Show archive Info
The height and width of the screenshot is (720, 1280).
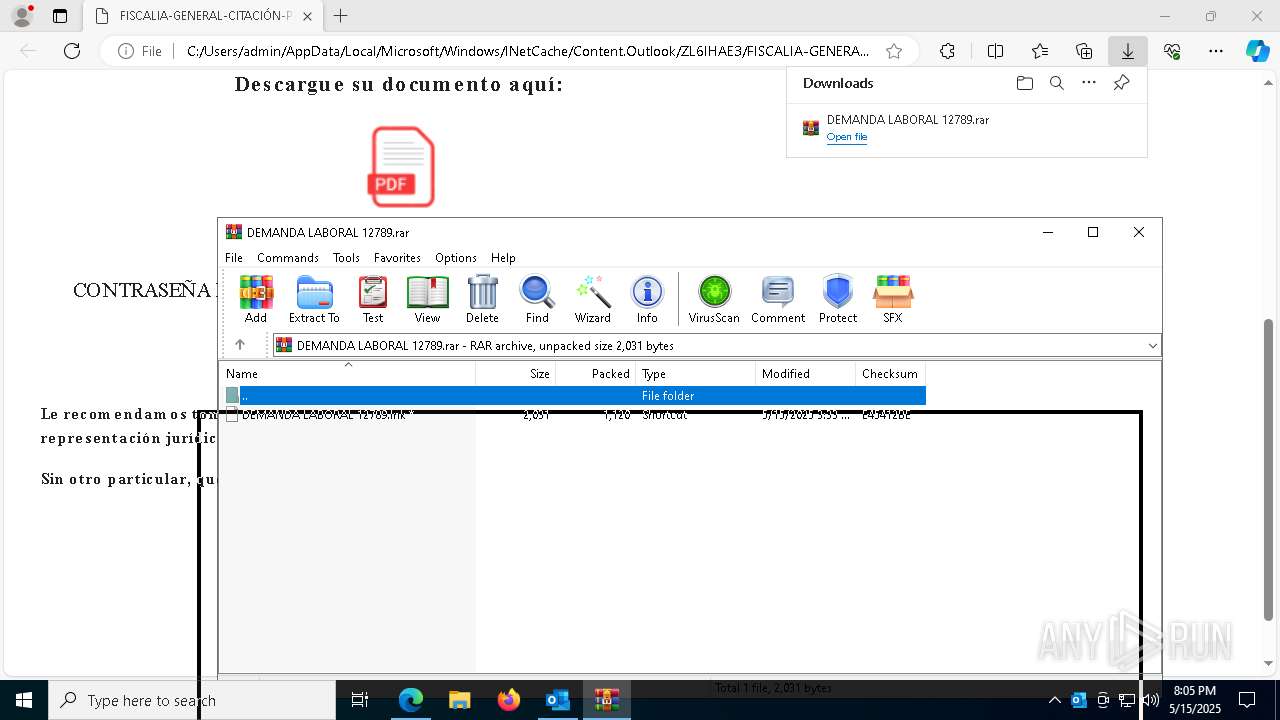click(647, 299)
